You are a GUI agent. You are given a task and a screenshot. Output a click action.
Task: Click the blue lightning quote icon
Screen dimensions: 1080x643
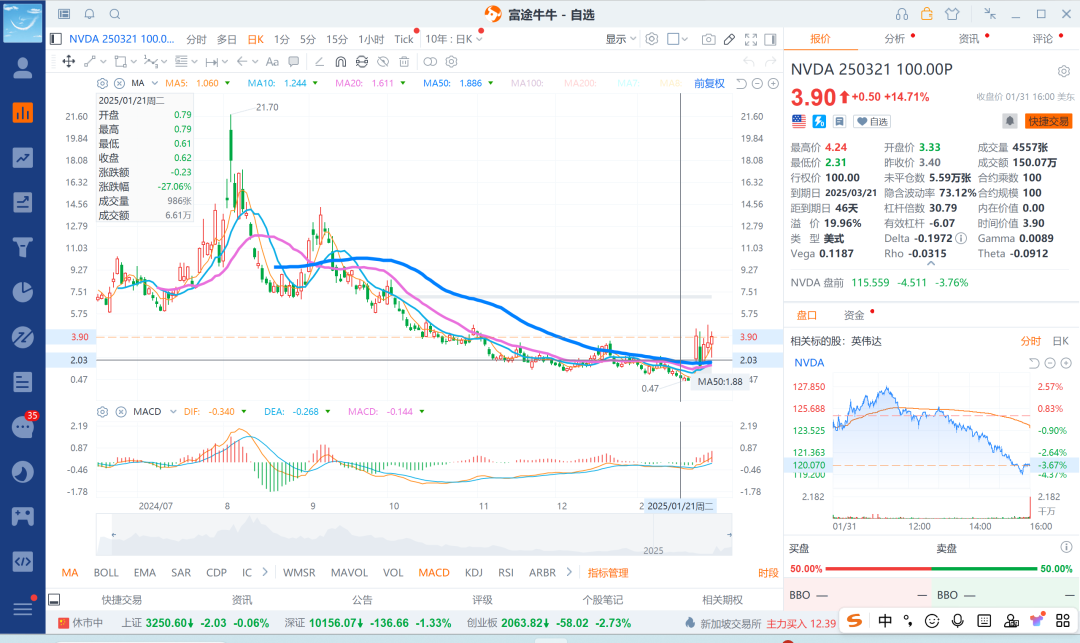pos(819,121)
